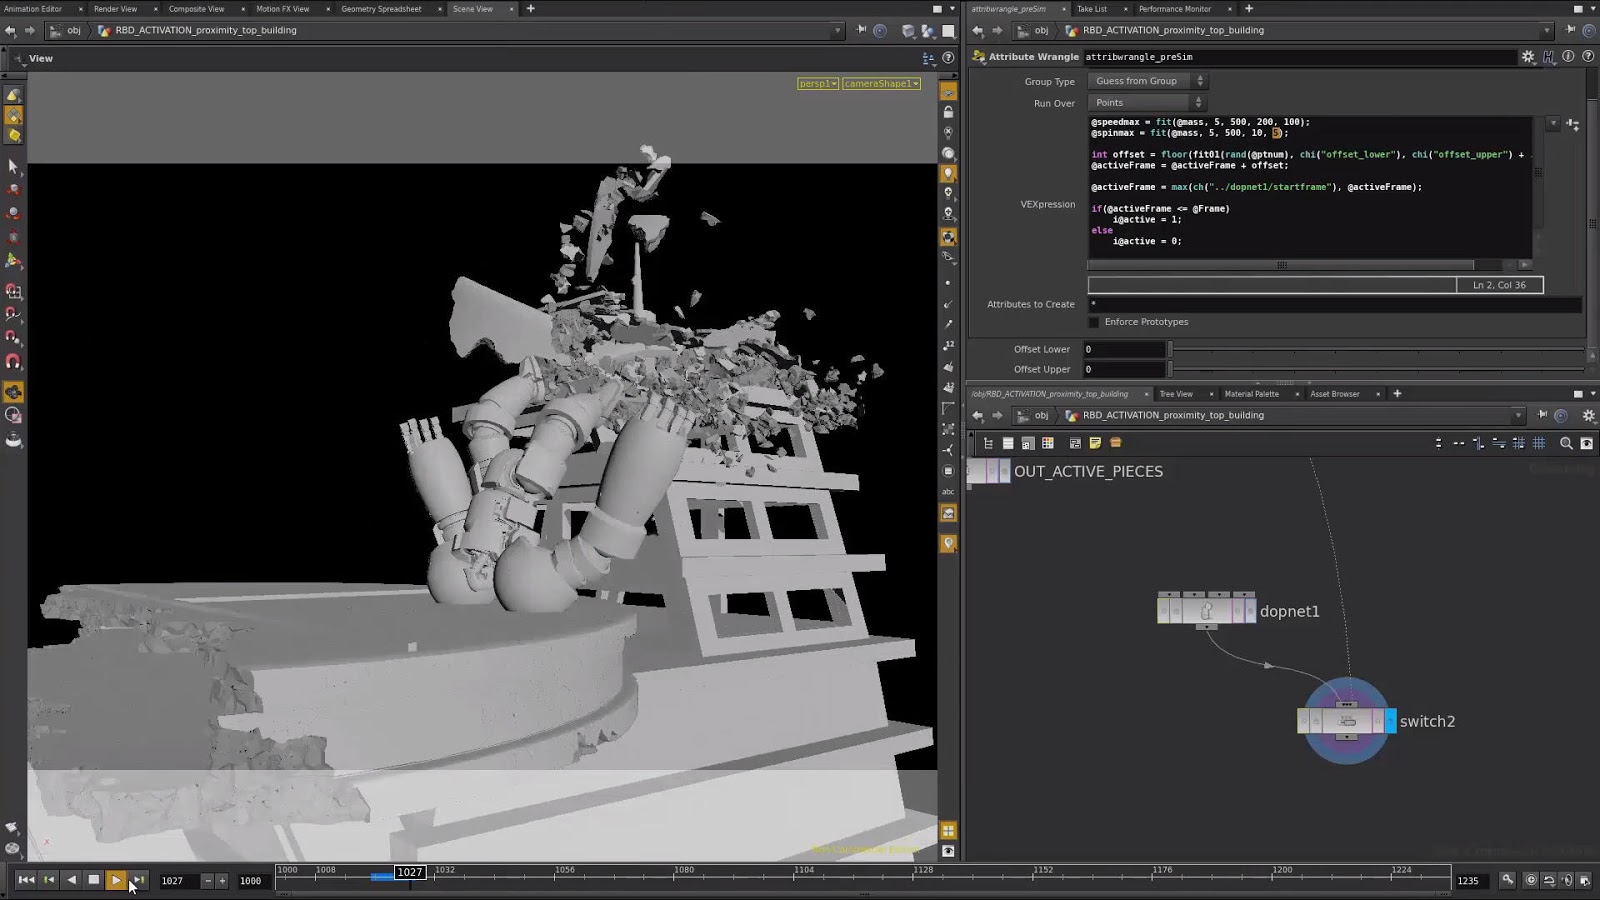Viewport: 1600px width, 900px height.
Task: Open the Attribute Wrangle gear settings menu
Action: pos(1528,57)
